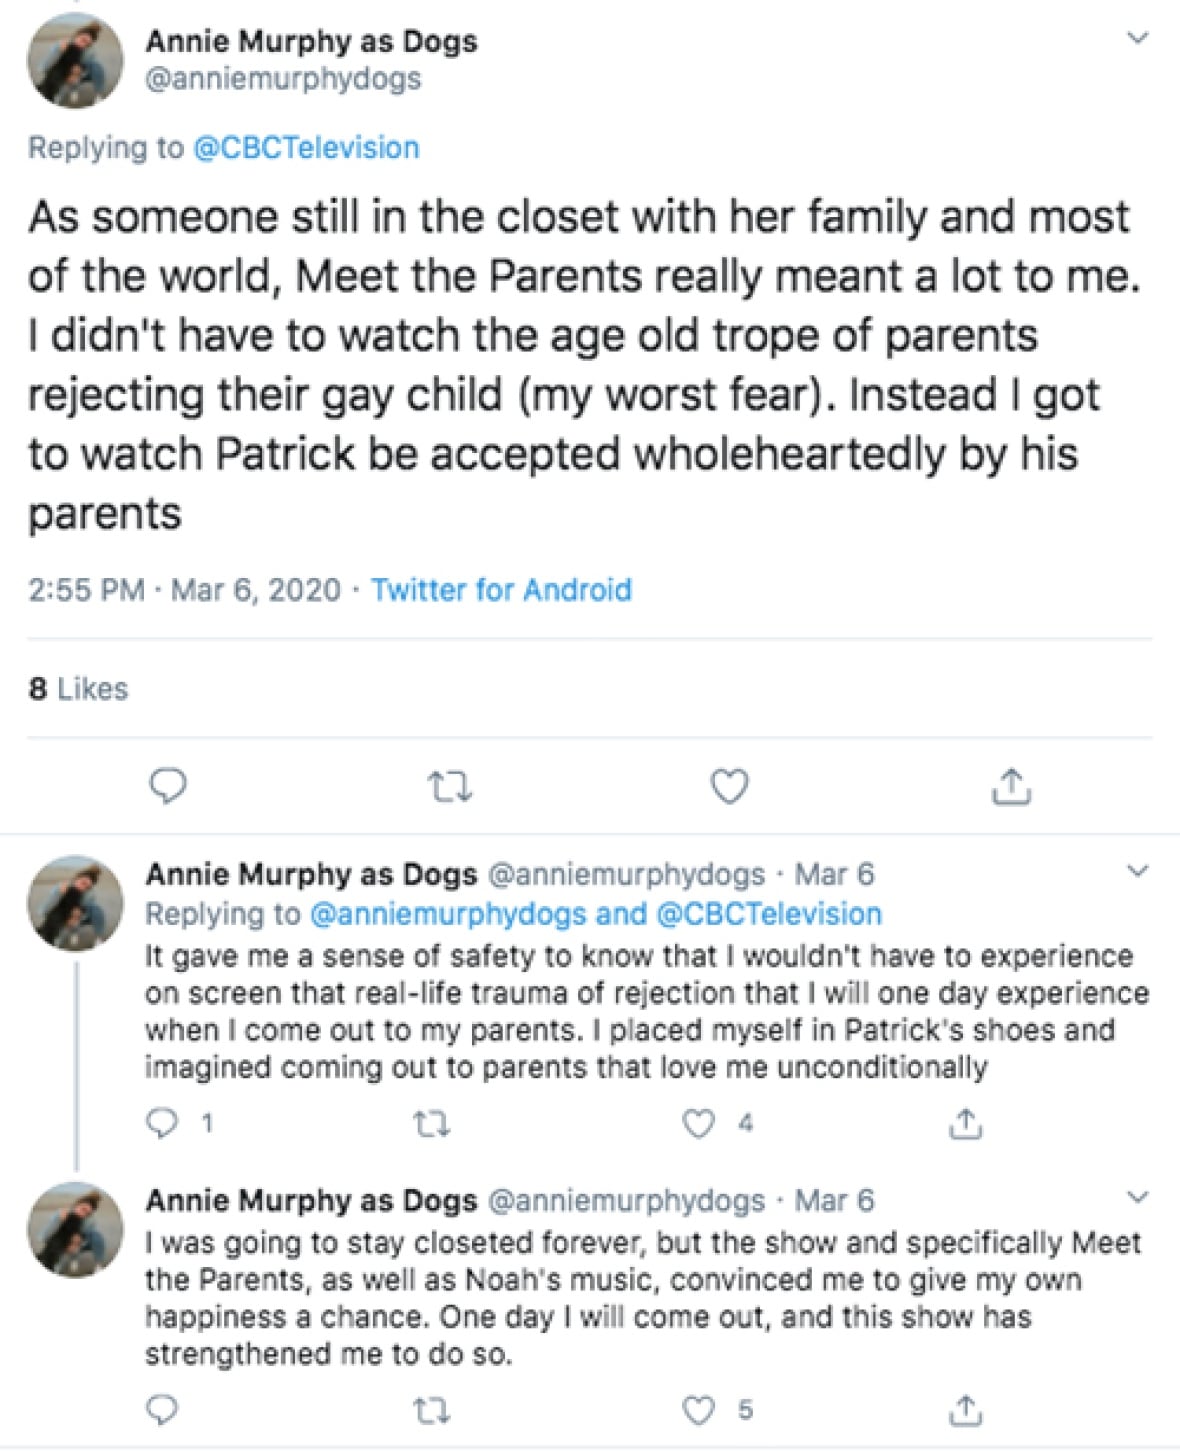Reply to the main tweet about Meet the Parents
The image size is (1180, 1451).
coord(168,787)
